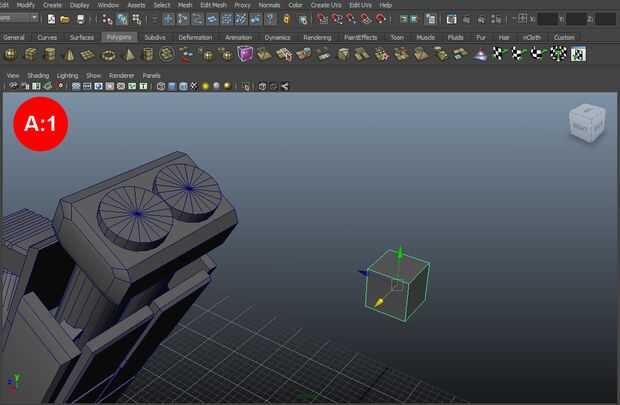Click the first coordinate input field
Image resolution: width=620 pixels, height=405 pixels.
coord(548,19)
